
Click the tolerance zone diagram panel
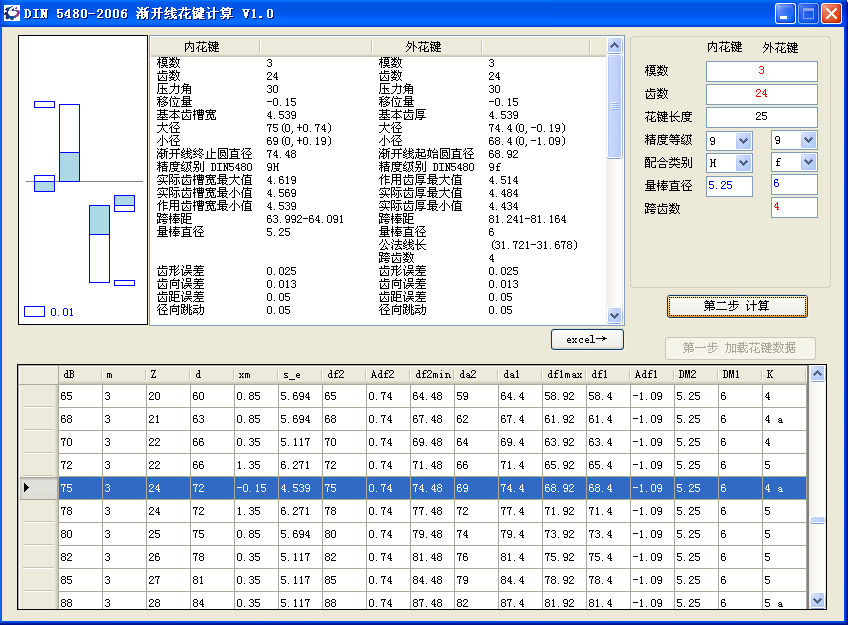[x=83, y=180]
